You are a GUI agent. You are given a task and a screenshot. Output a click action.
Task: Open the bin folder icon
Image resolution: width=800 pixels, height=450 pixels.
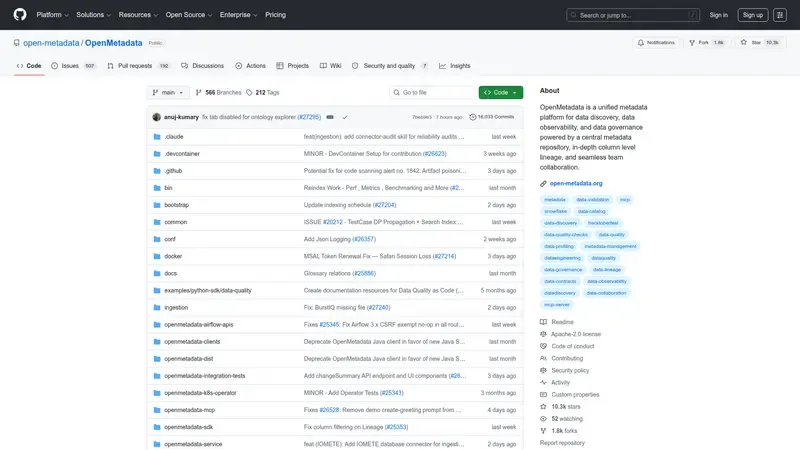point(157,188)
